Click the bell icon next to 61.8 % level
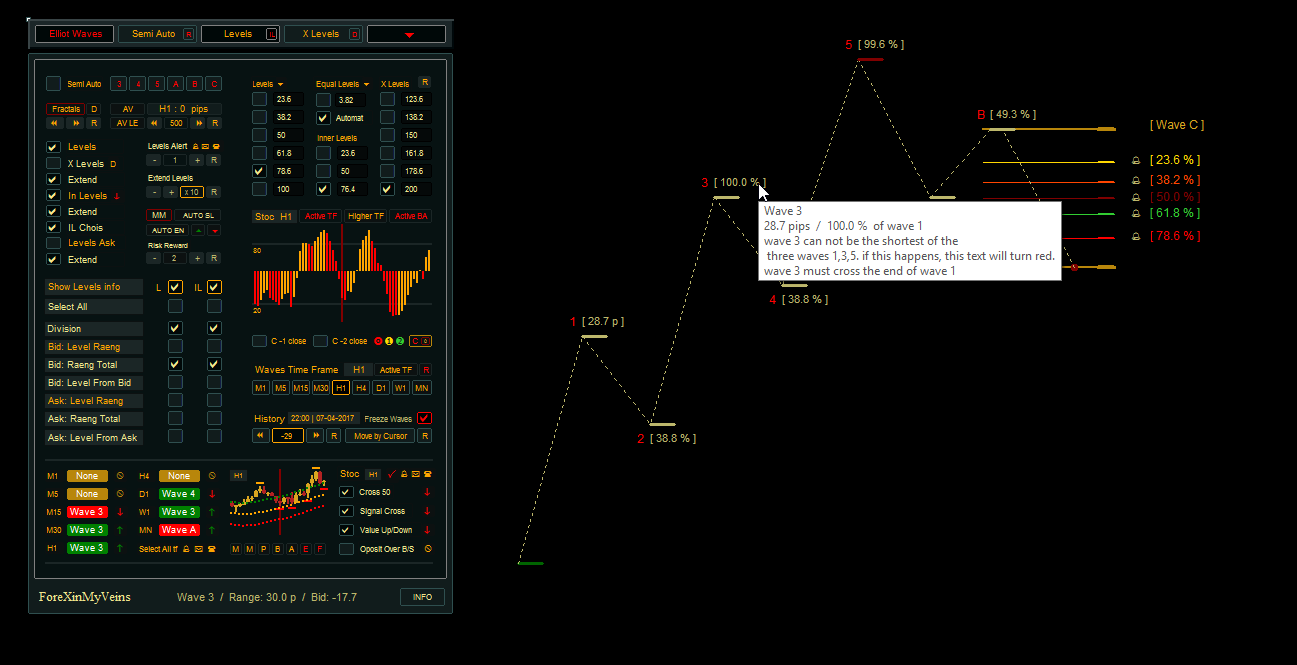This screenshot has width=1297, height=665. click(1135, 213)
